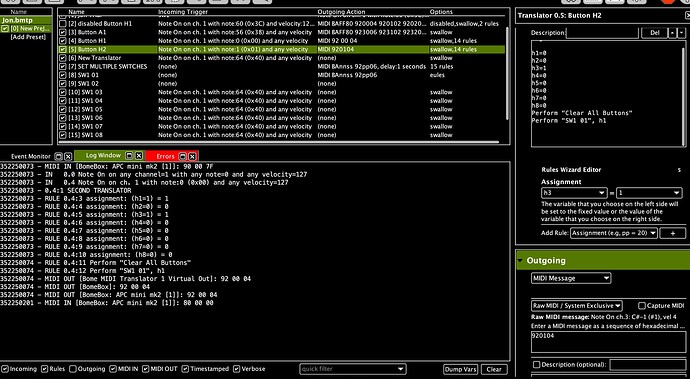Toggle the Rules log filter checkbox
Viewport: 690px width, 379px height.
pyautogui.click(x=44, y=369)
